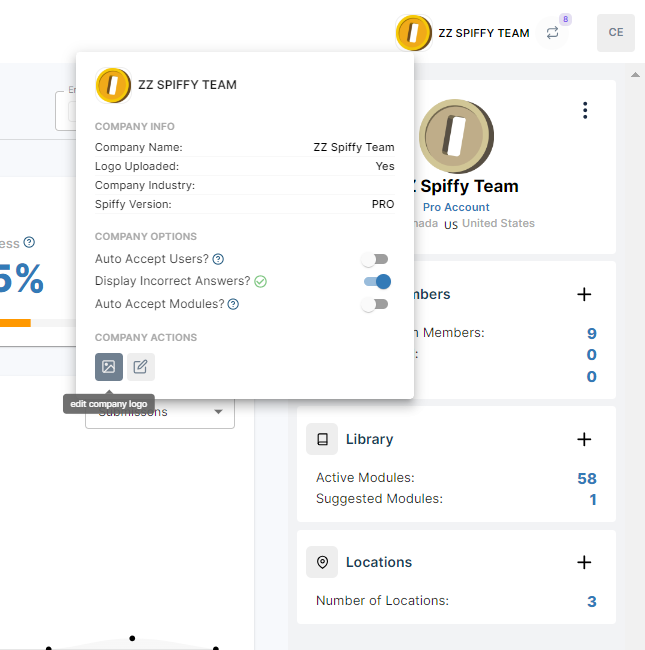Open help for Auto Accept Modules
The width and height of the screenshot is (645, 650).
coord(233,305)
